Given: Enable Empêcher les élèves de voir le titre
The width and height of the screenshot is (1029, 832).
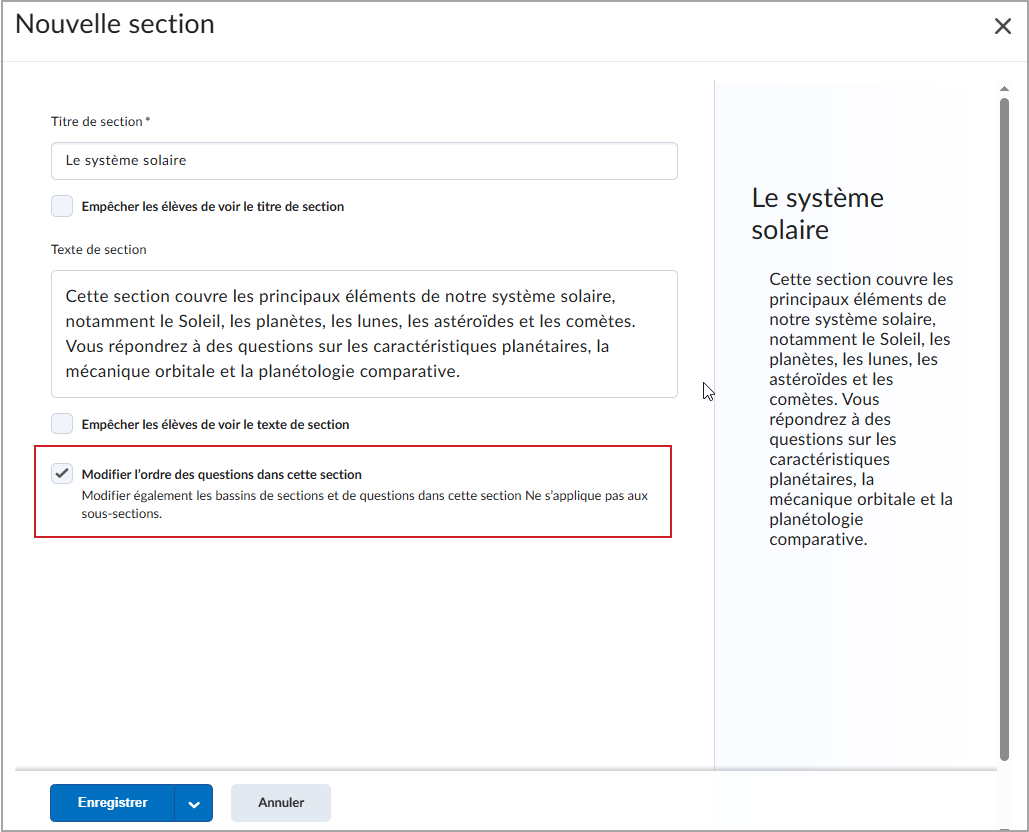Looking at the screenshot, I should coord(62,206).
